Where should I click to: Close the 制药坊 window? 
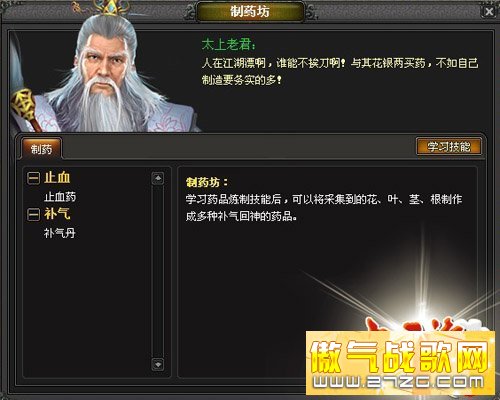point(489,12)
